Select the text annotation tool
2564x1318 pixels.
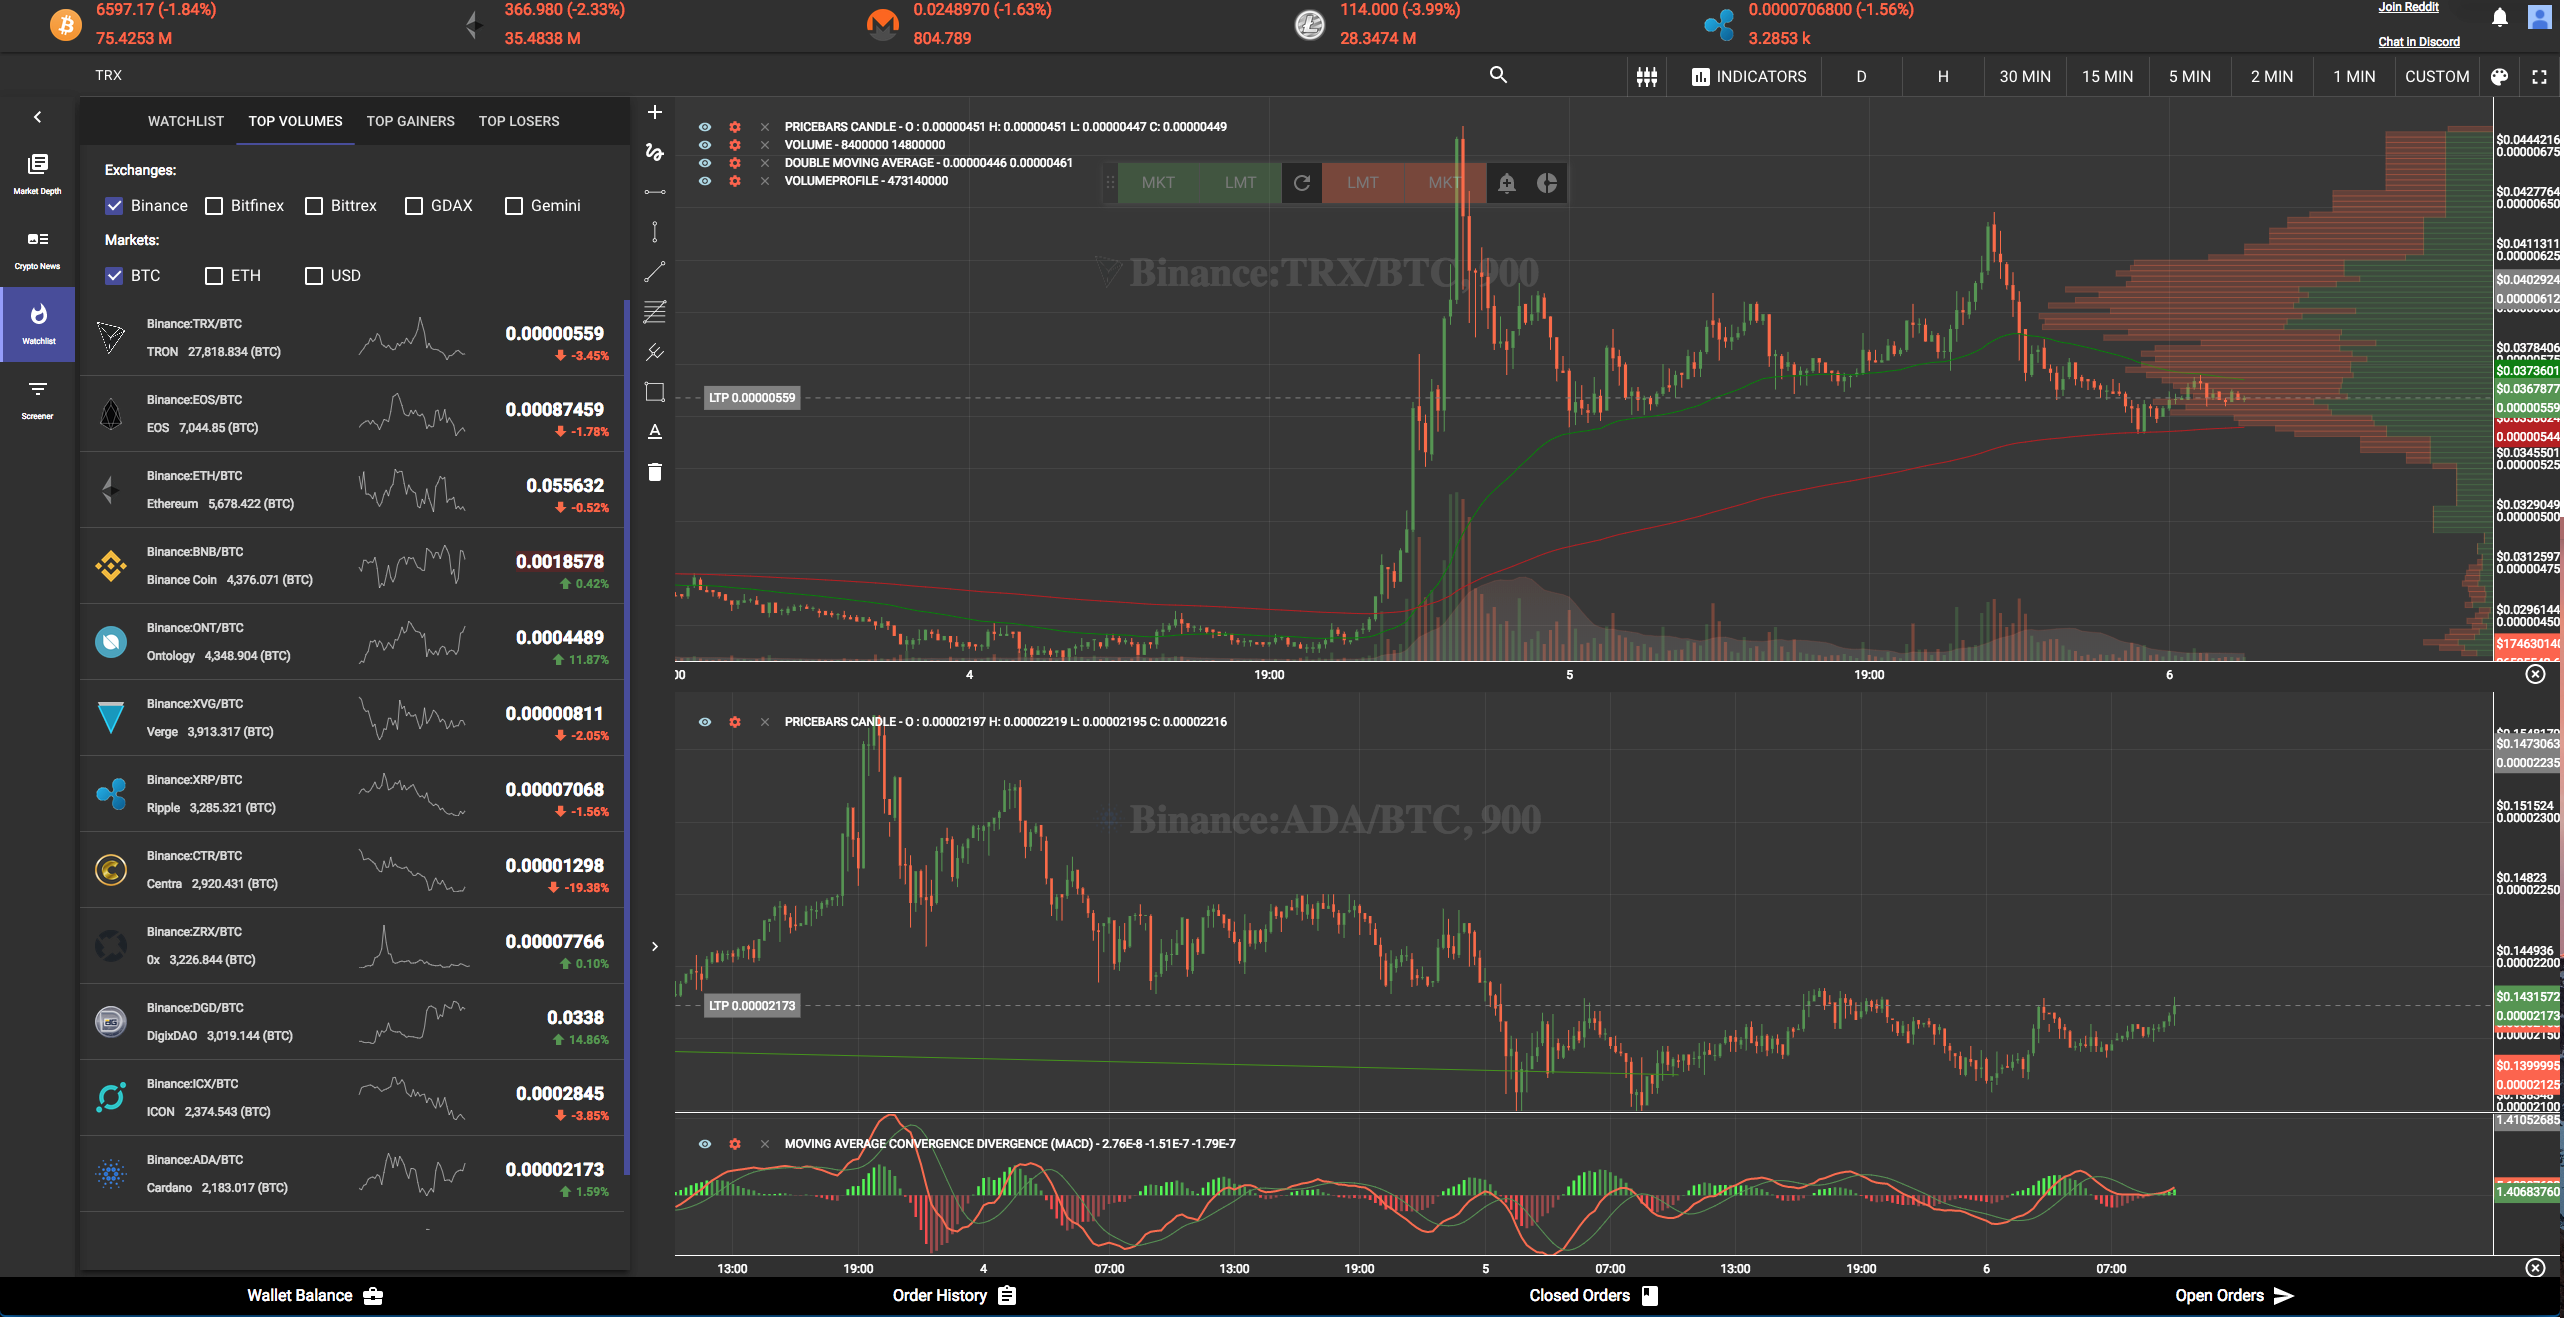point(654,432)
